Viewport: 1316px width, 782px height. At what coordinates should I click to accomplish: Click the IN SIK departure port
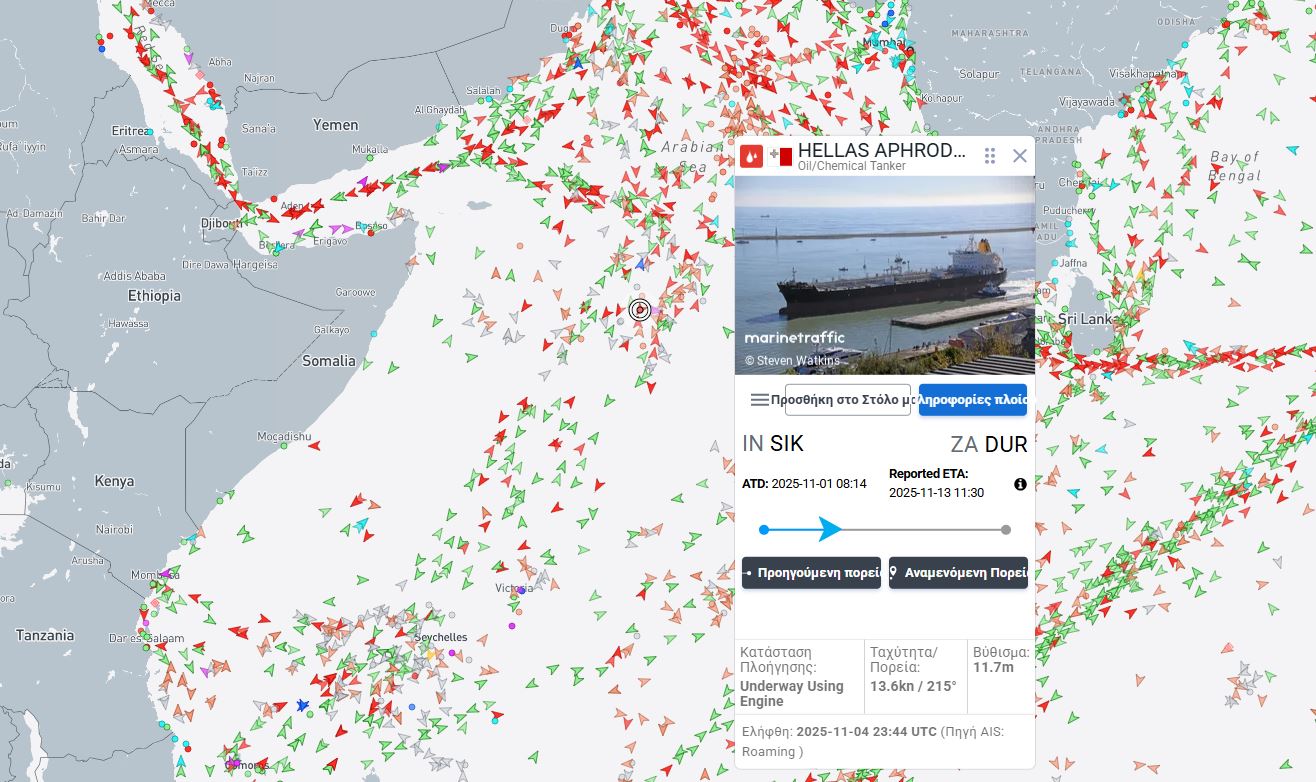pos(773,444)
